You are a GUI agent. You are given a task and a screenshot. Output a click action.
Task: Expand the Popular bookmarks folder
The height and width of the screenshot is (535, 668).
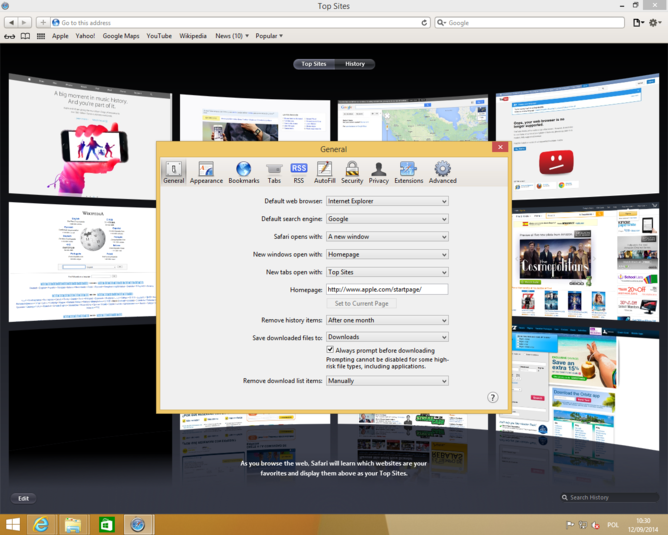pos(269,36)
